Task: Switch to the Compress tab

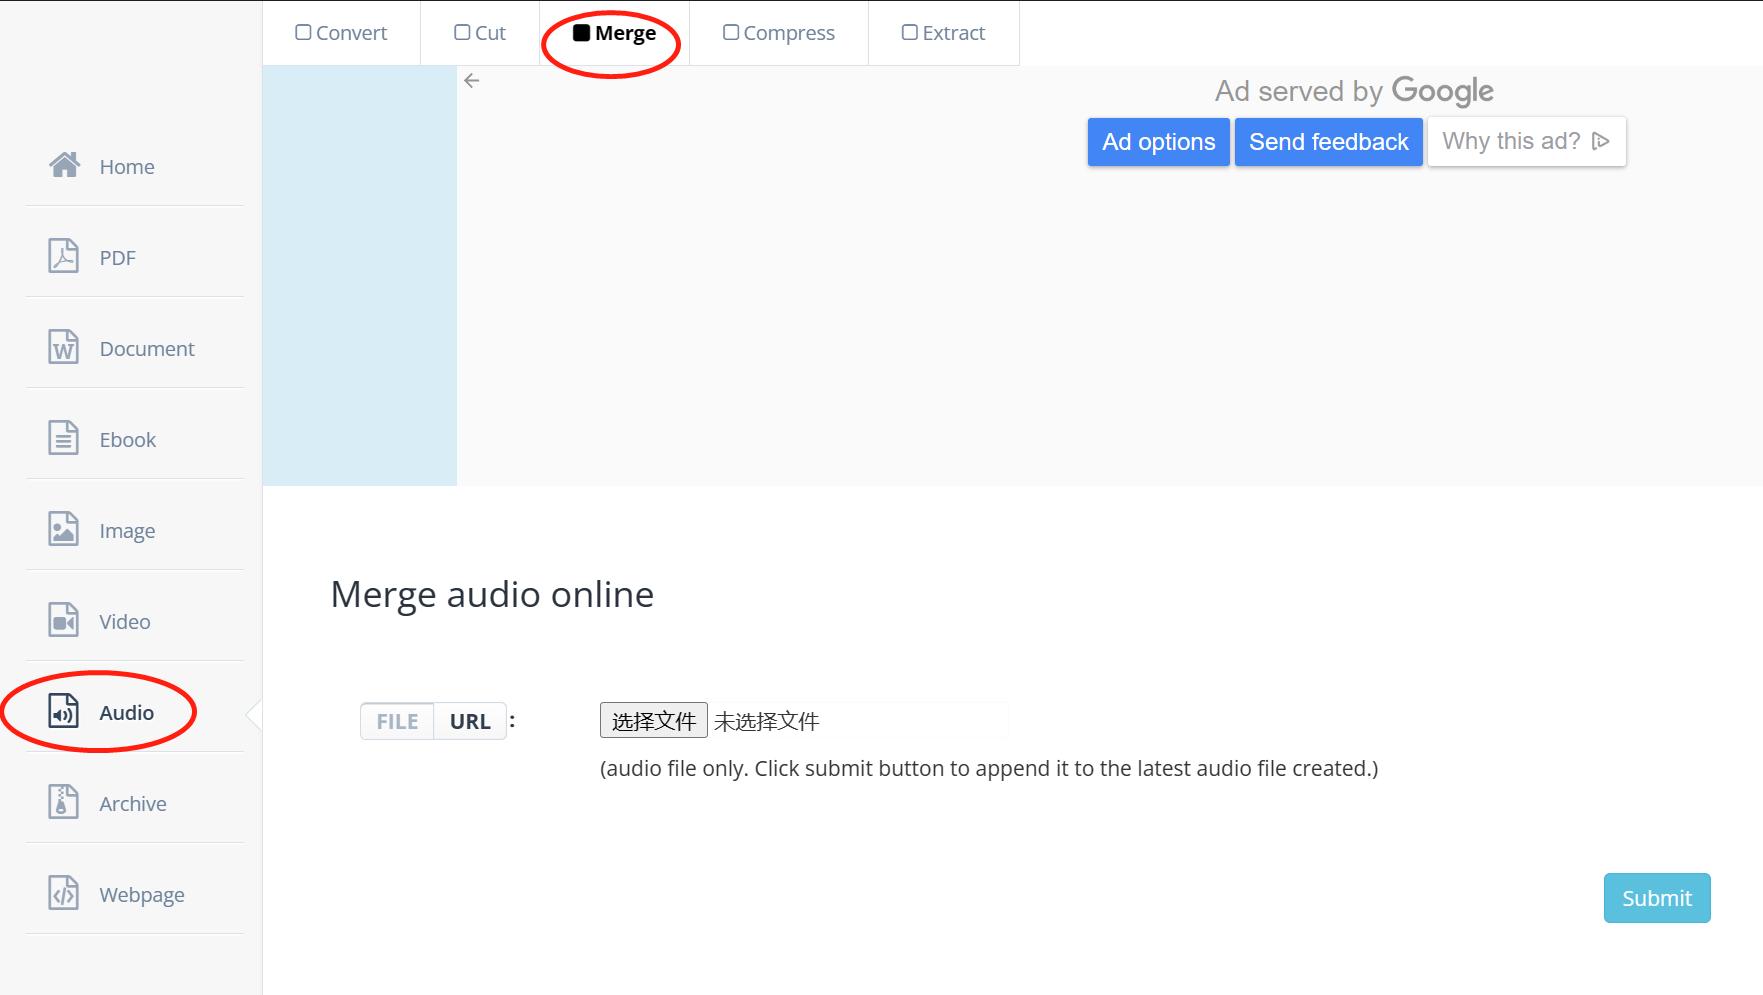Action: pyautogui.click(x=779, y=32)
